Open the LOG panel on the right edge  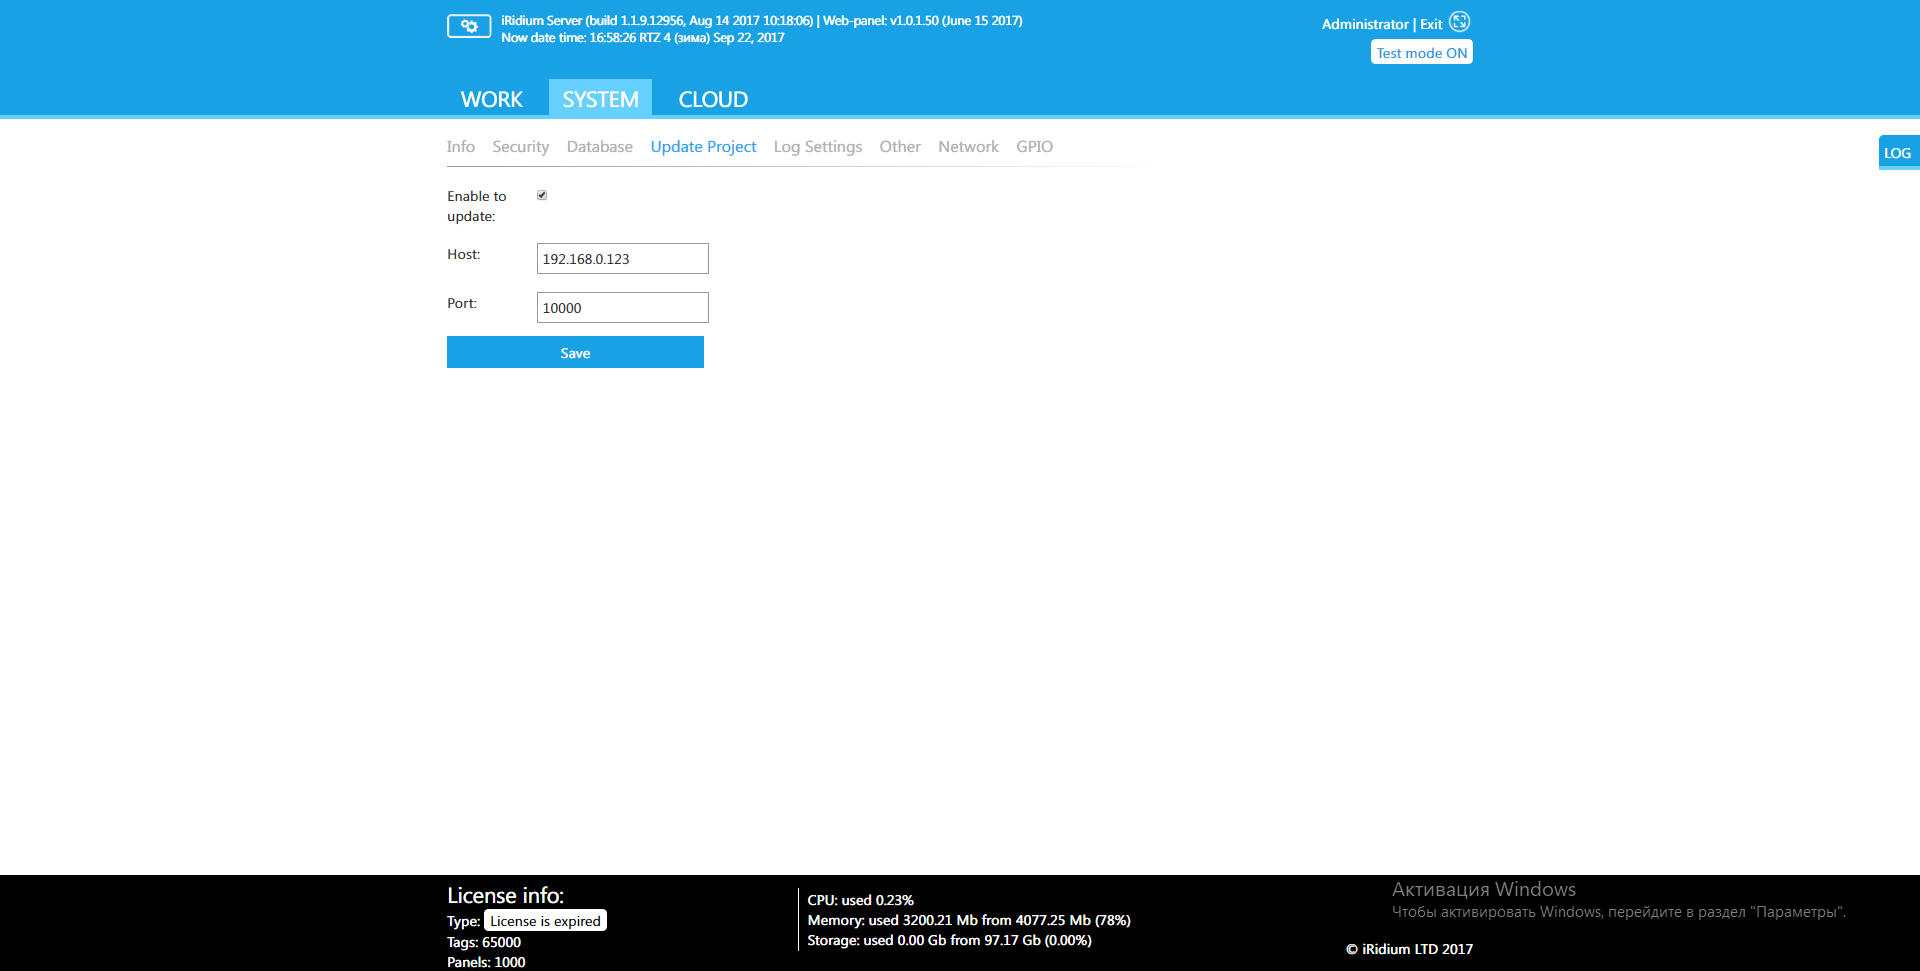(x=1898, y=152)
